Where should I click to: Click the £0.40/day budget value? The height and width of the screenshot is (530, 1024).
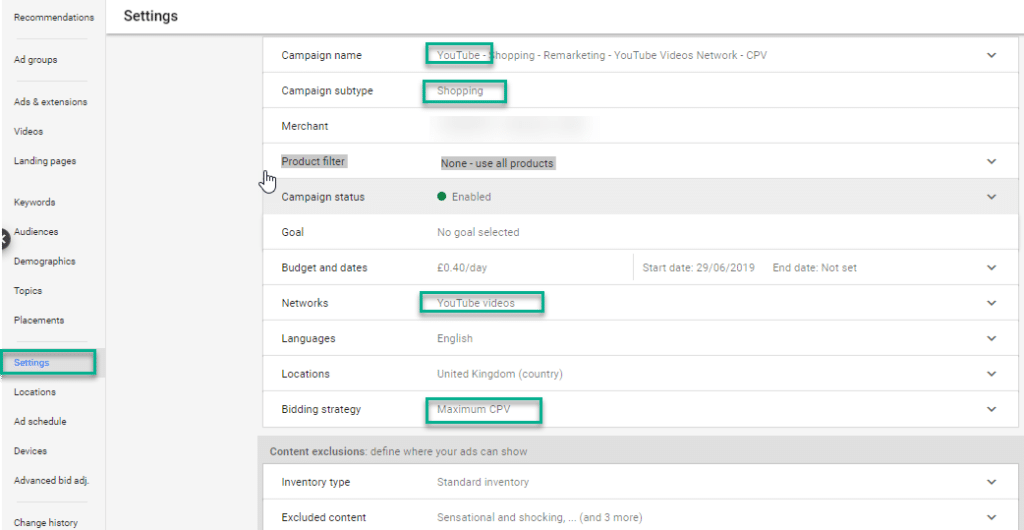464,268
